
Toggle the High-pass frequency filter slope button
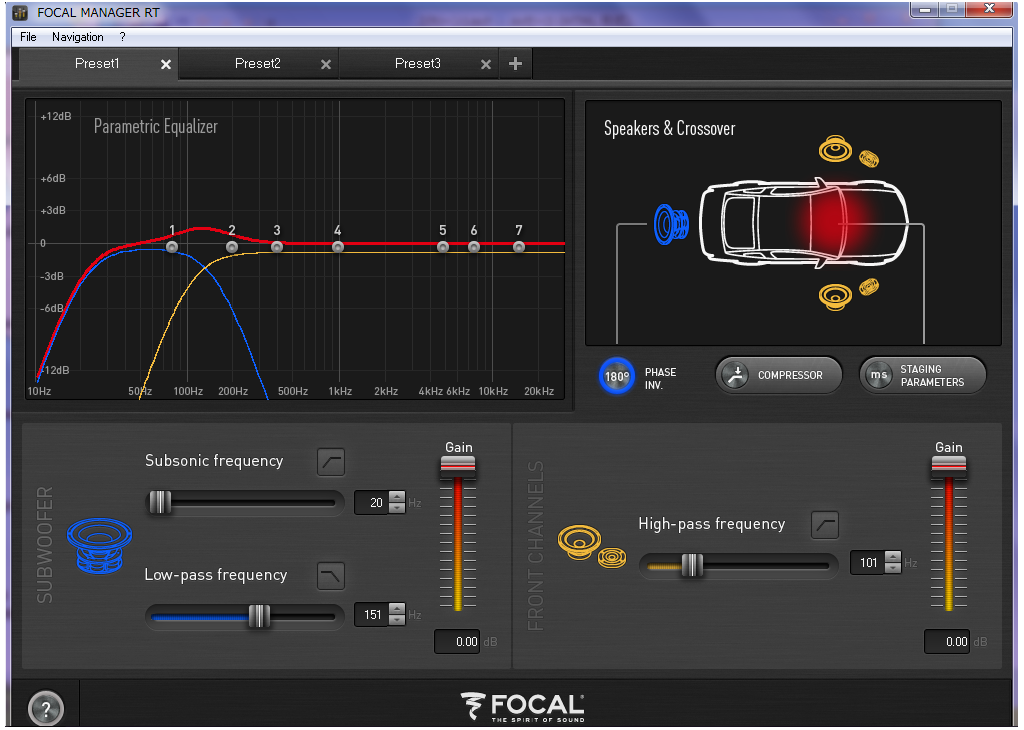[x=825, y=525]
